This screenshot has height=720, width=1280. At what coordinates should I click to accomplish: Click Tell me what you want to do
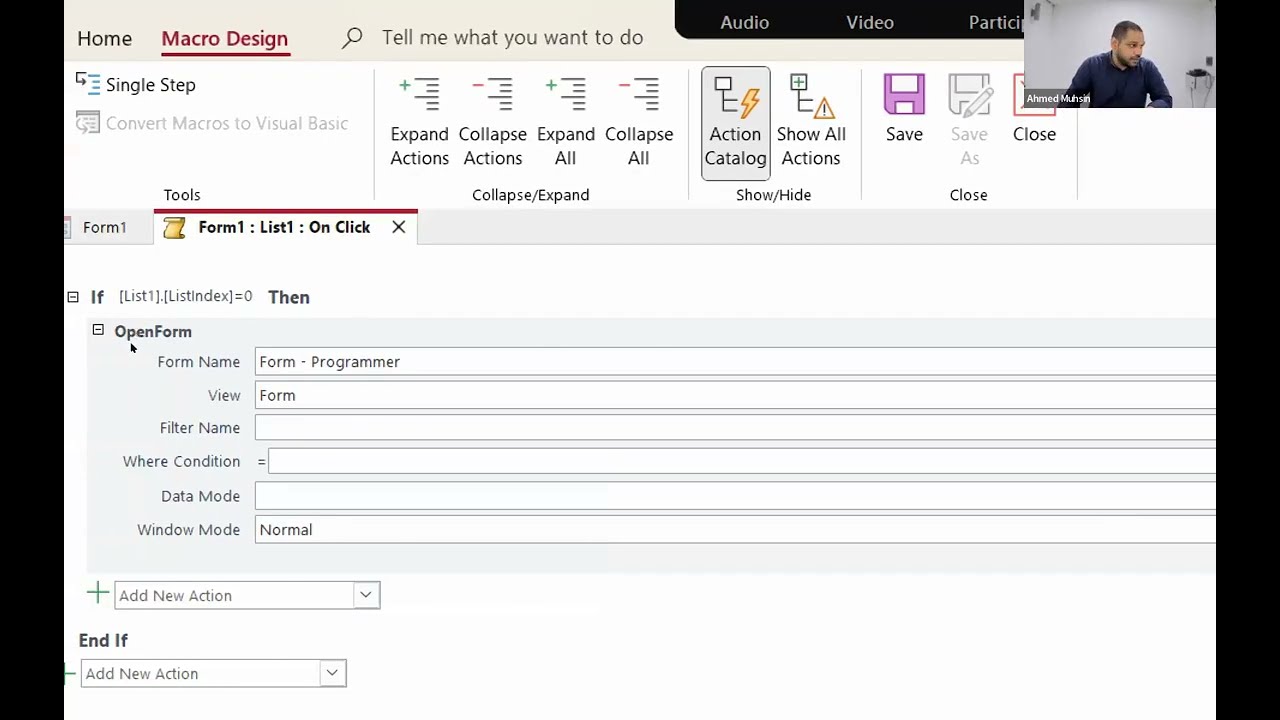point(512,37)
